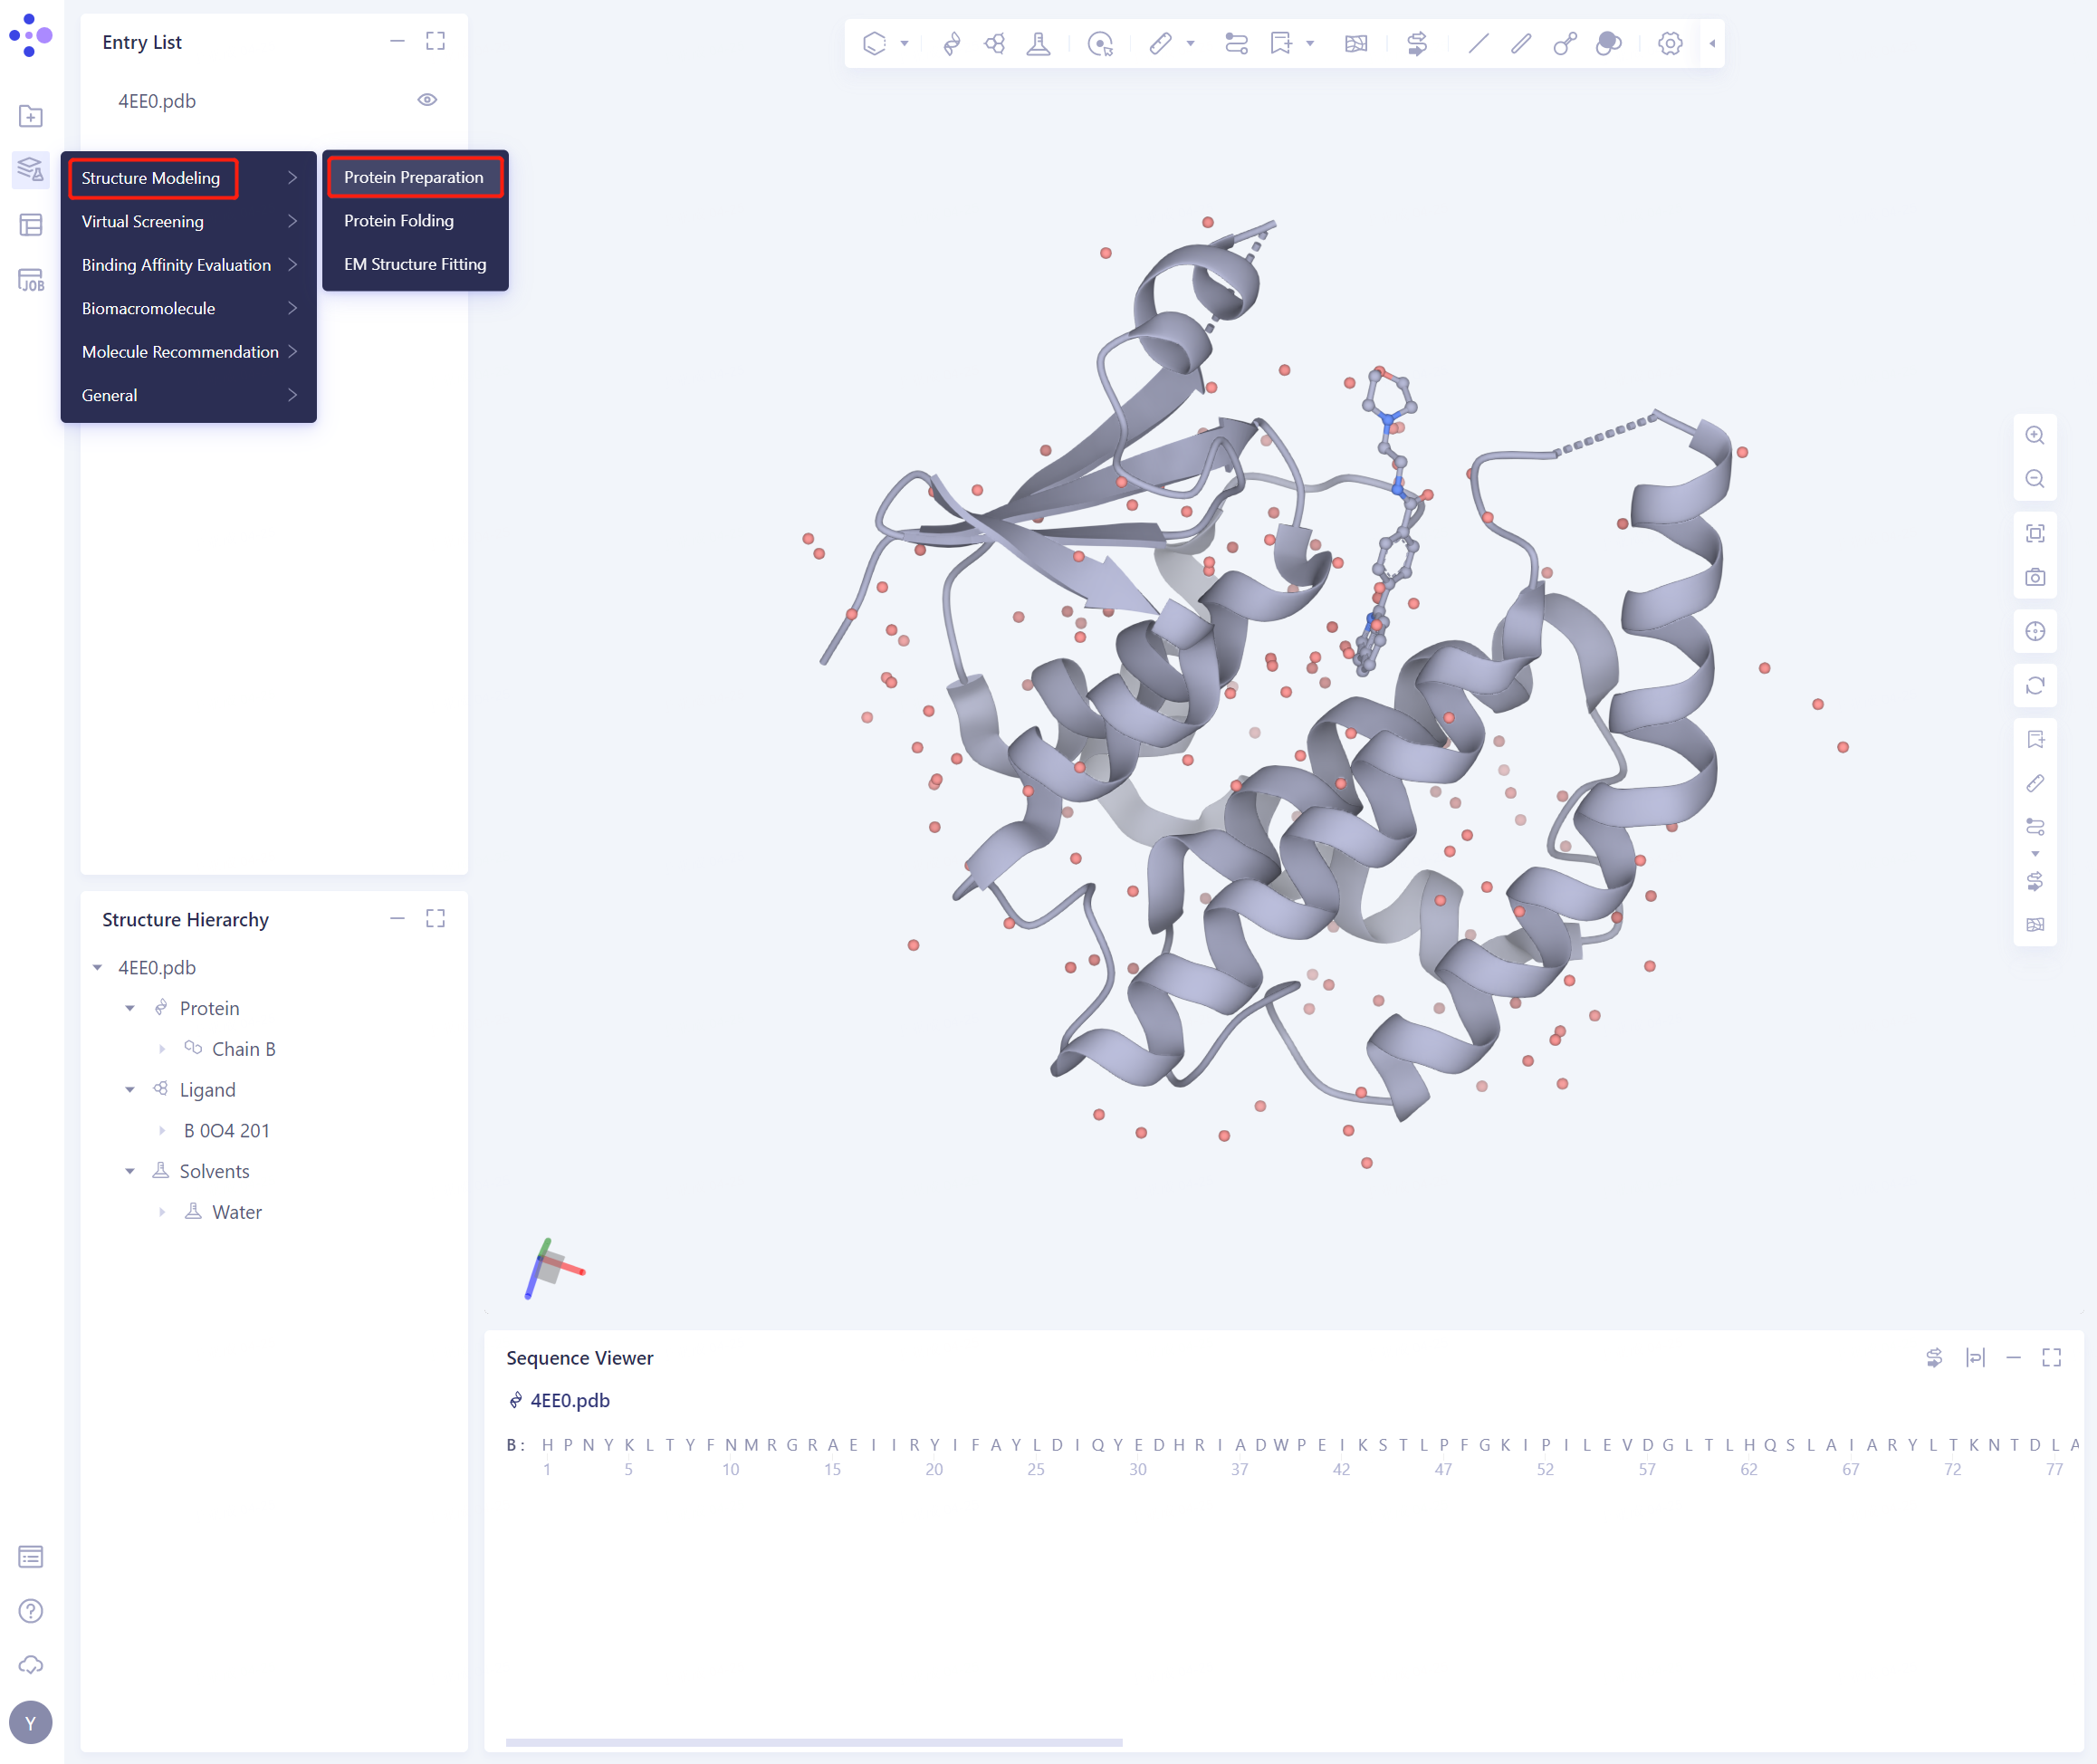
Task: Toggle visibility of the 4EE0.pdb entry
Action: coord(427,100)
